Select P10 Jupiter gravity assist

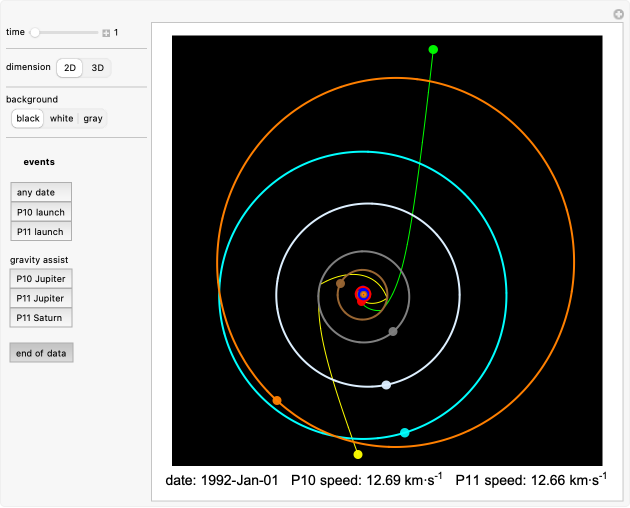click(40, 279)
